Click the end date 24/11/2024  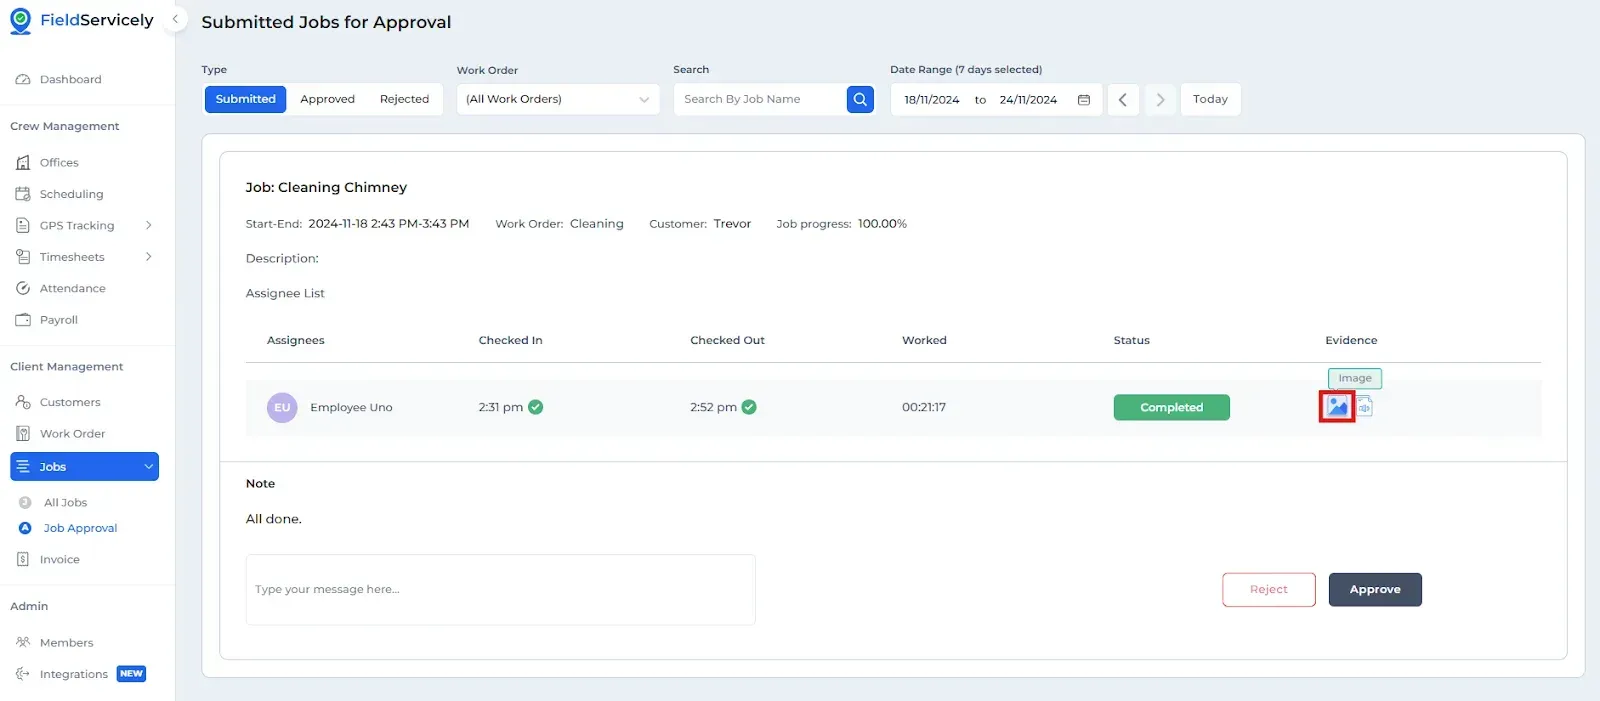[1028, 100]
